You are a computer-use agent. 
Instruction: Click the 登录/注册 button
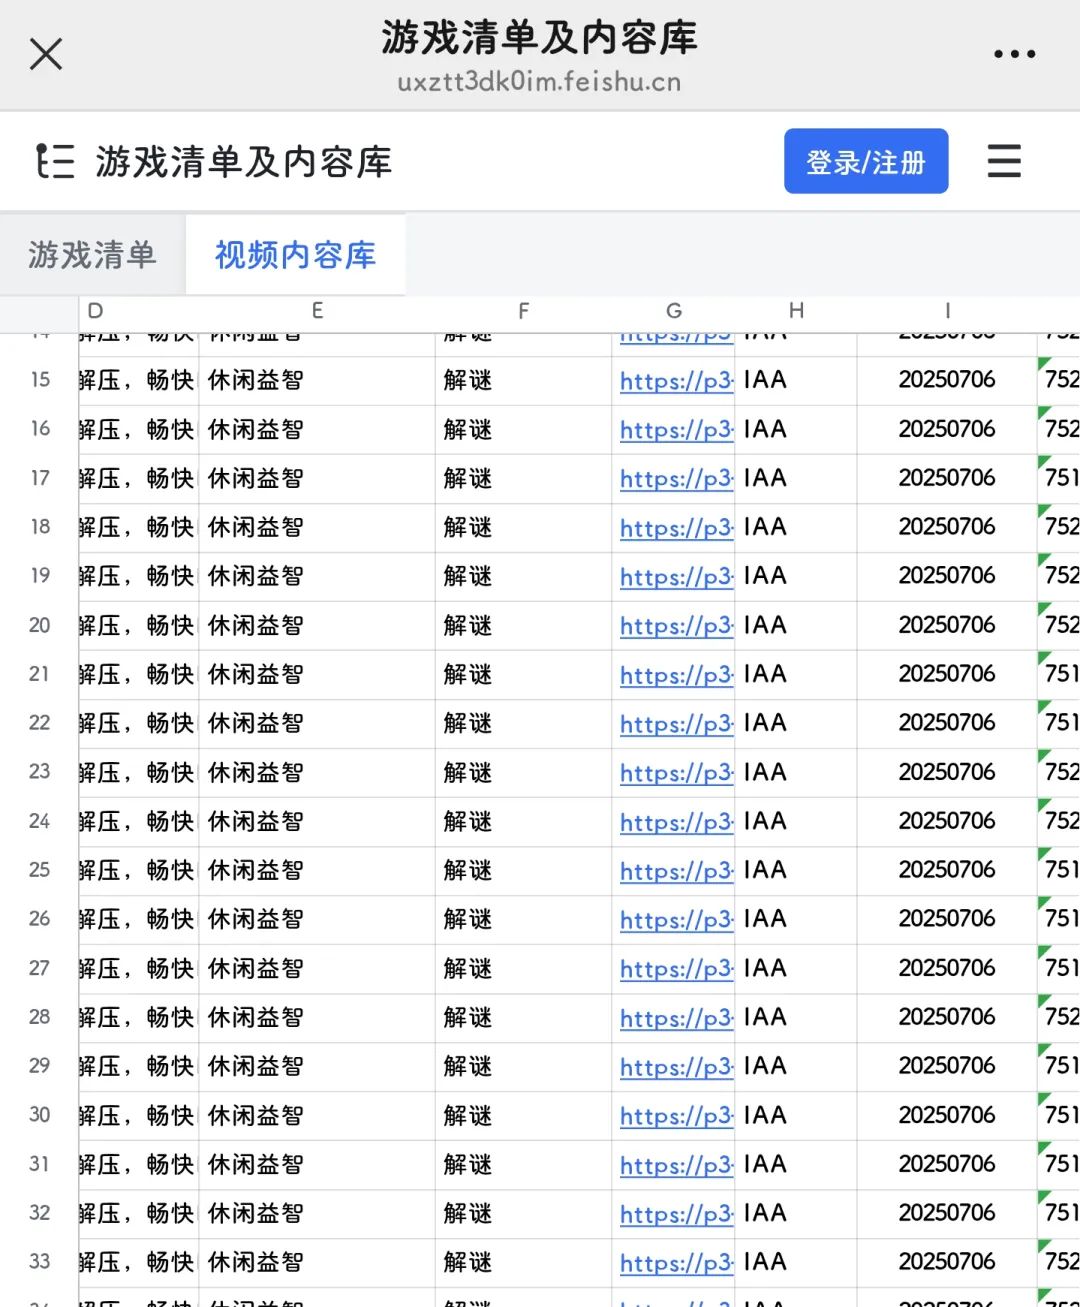pos(866,161)
